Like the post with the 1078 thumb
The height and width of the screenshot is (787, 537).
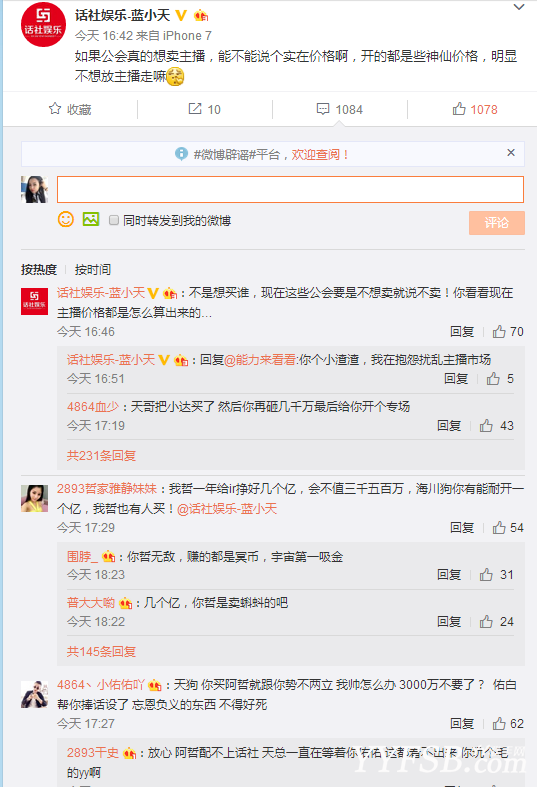[x=475, y=109]
